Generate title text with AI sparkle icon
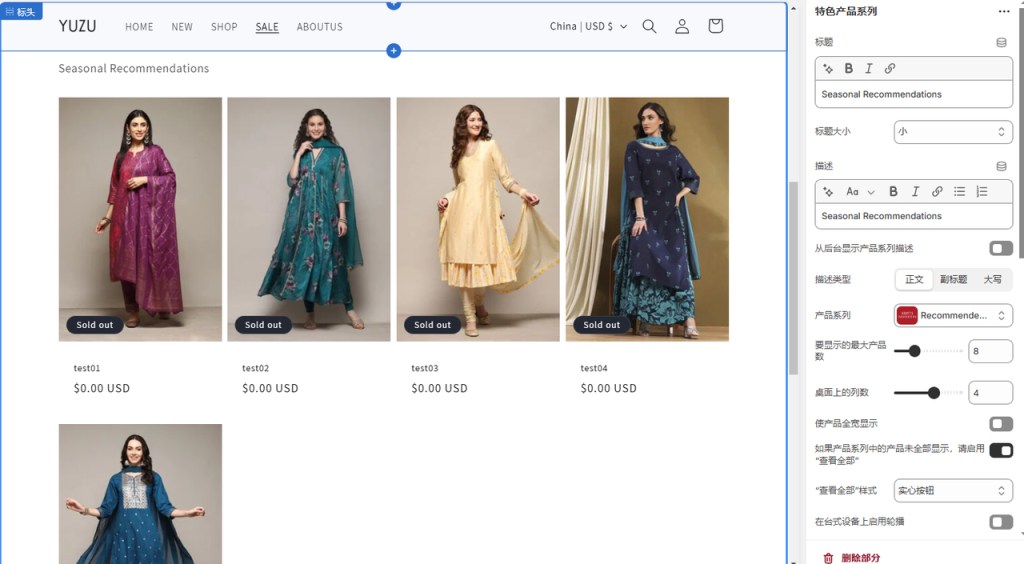 point(828,69)
